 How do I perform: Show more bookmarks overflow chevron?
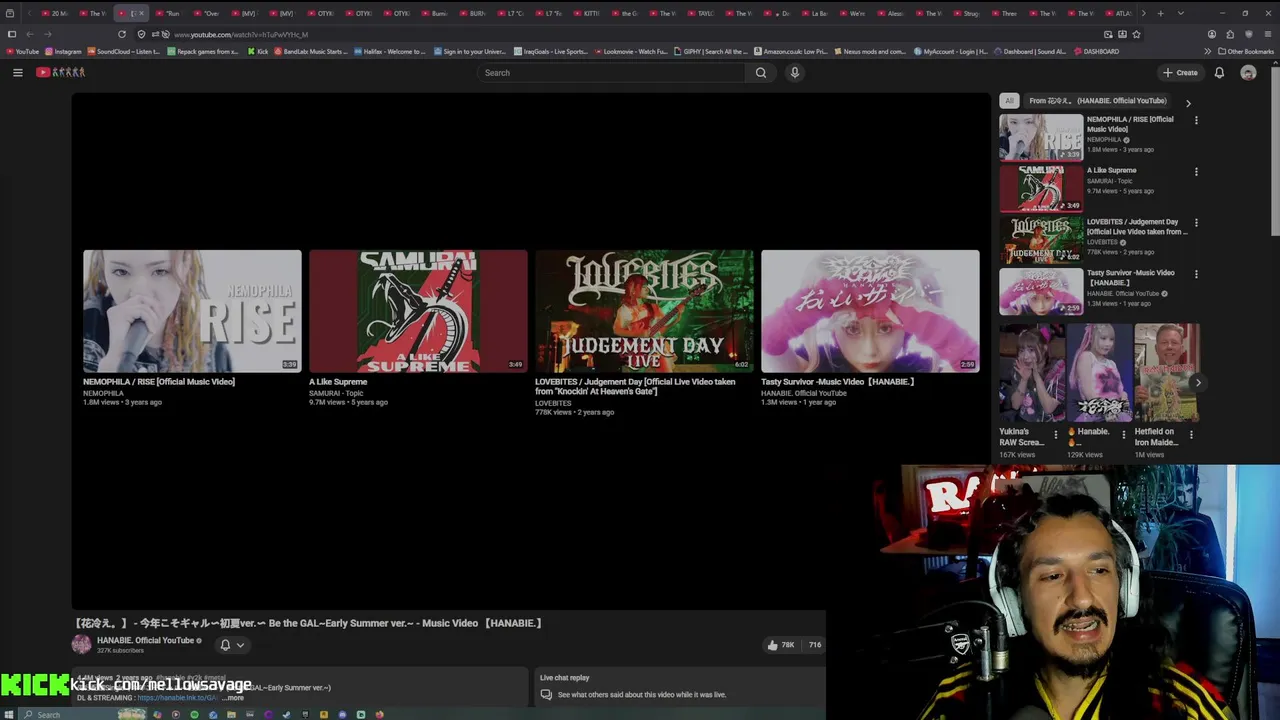click(x=1207, y=51)
